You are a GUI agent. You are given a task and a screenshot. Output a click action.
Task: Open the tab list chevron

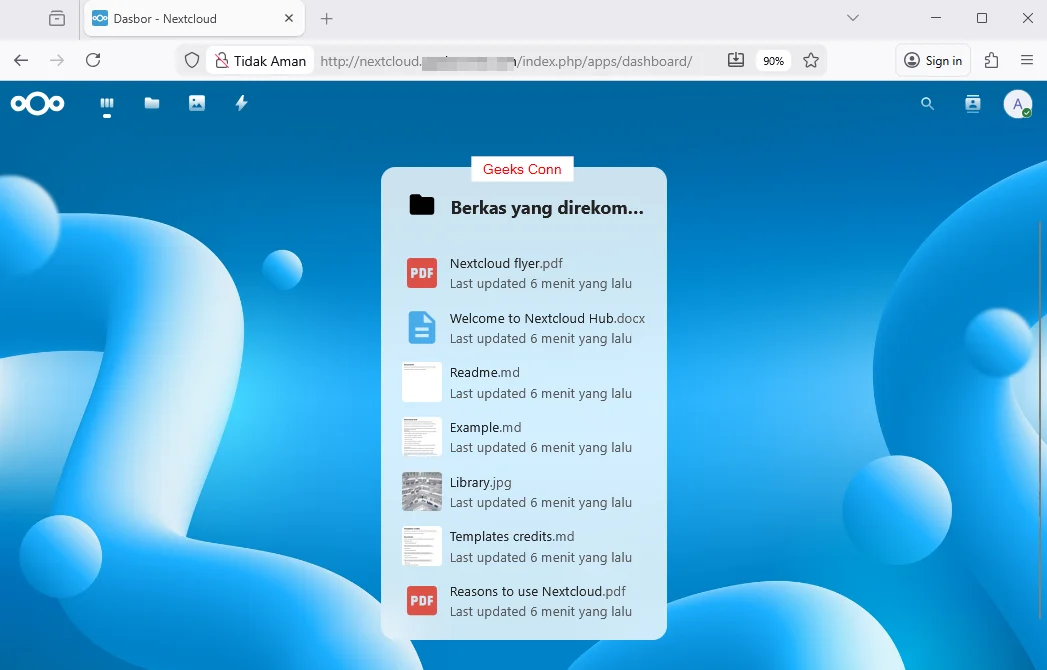pyautogui.click(x=853, y=18)
